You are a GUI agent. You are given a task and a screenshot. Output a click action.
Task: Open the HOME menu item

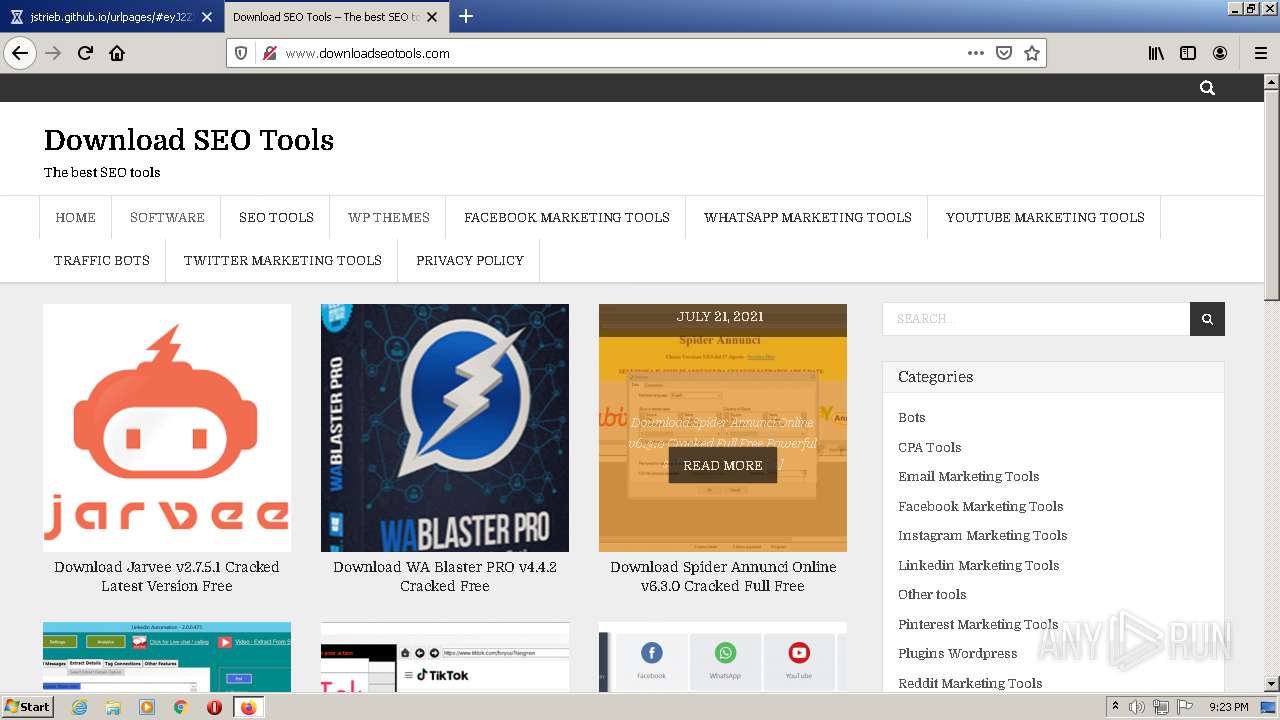click(76, 217)
